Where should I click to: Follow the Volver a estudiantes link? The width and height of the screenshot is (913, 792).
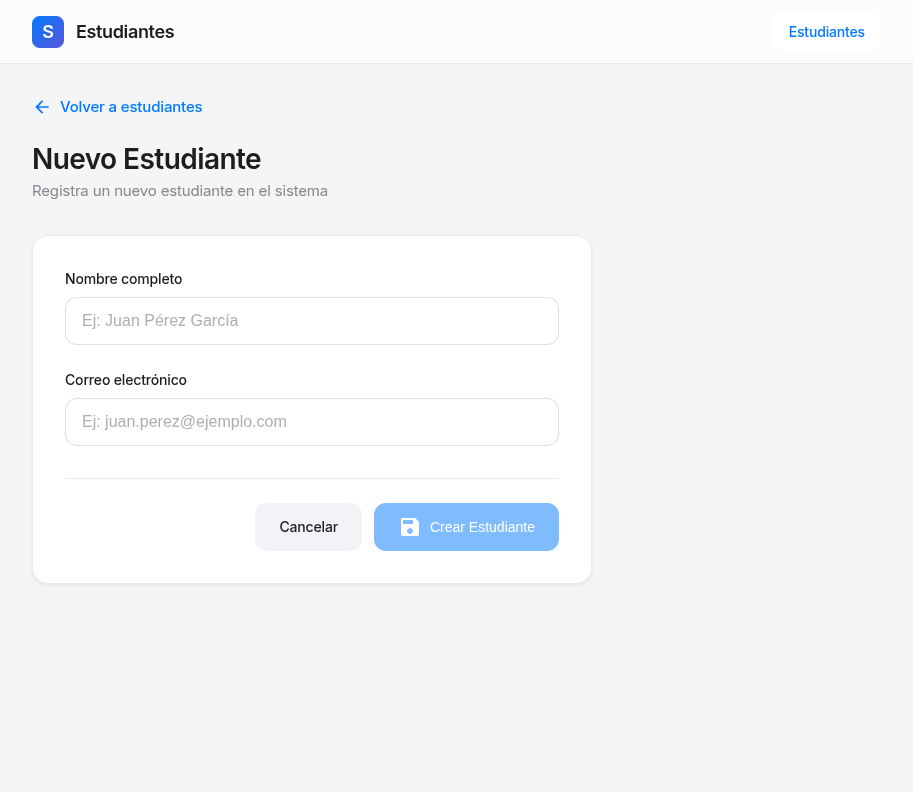click(131, 107)
